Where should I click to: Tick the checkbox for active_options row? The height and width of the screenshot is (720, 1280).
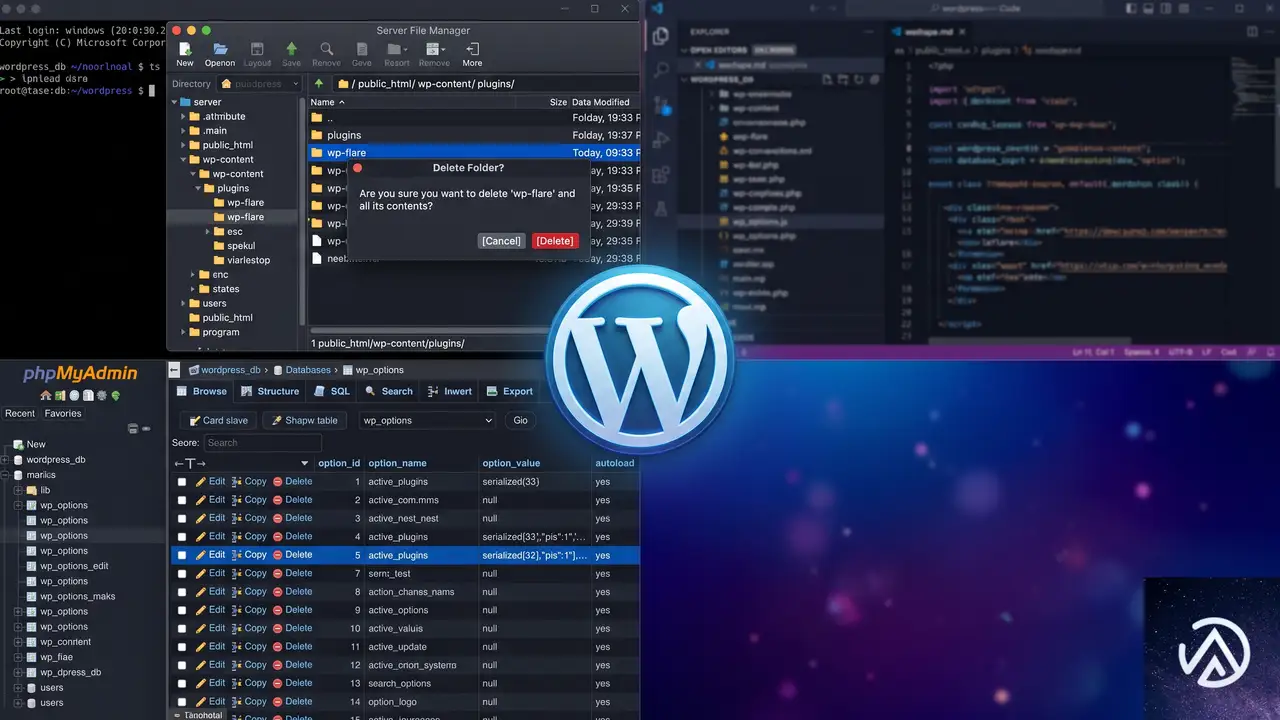(x=182, y=610)
